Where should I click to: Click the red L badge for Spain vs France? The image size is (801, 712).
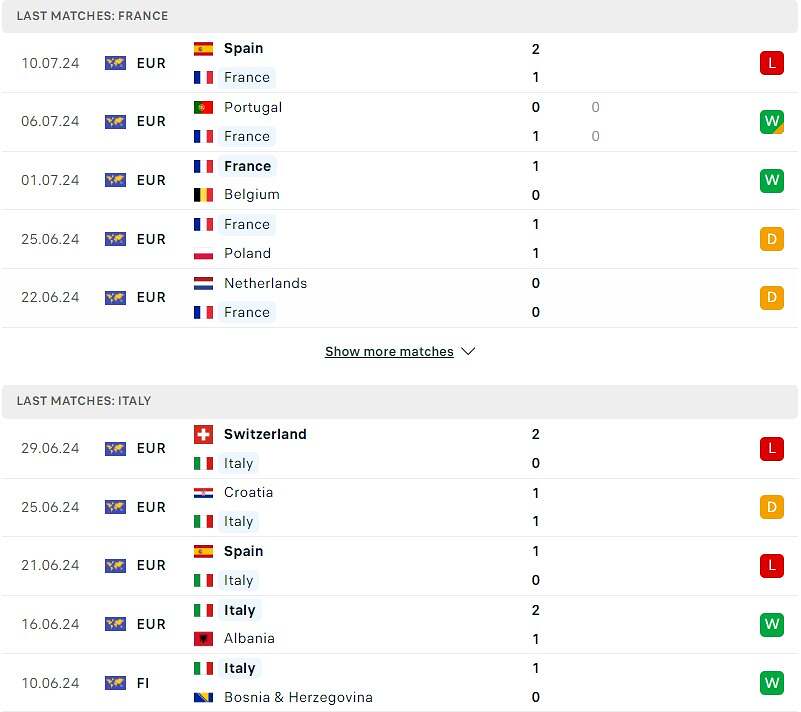[771, 63]
